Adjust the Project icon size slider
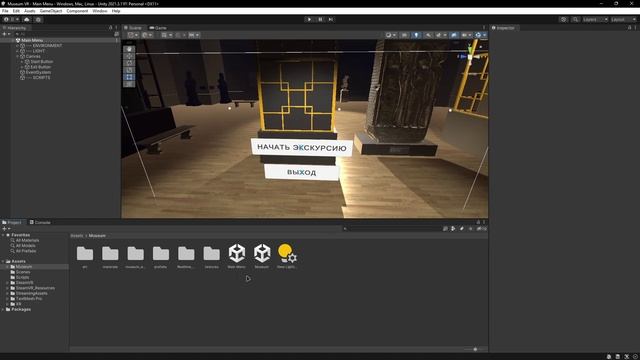 [475, 349]
